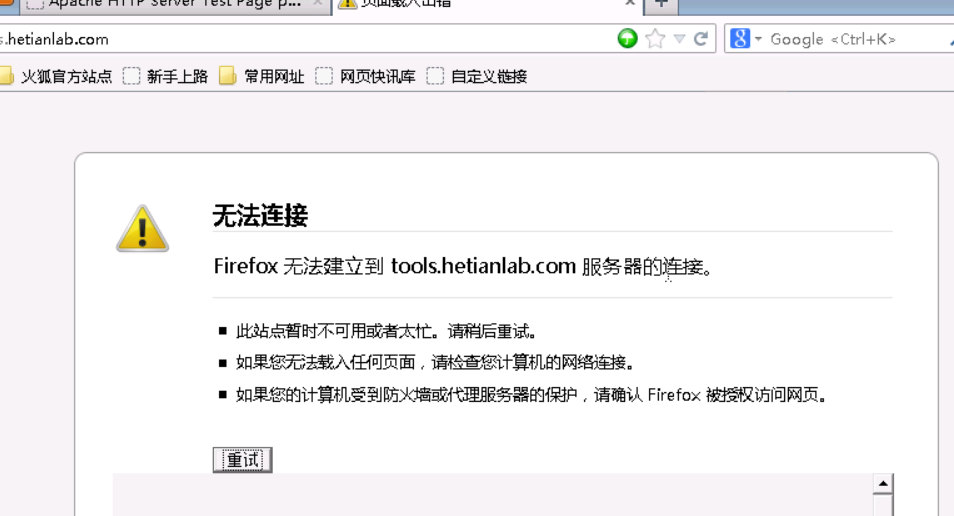
Task: Close the Apache HTTP Server tab
Action: (x=317, y=3)
